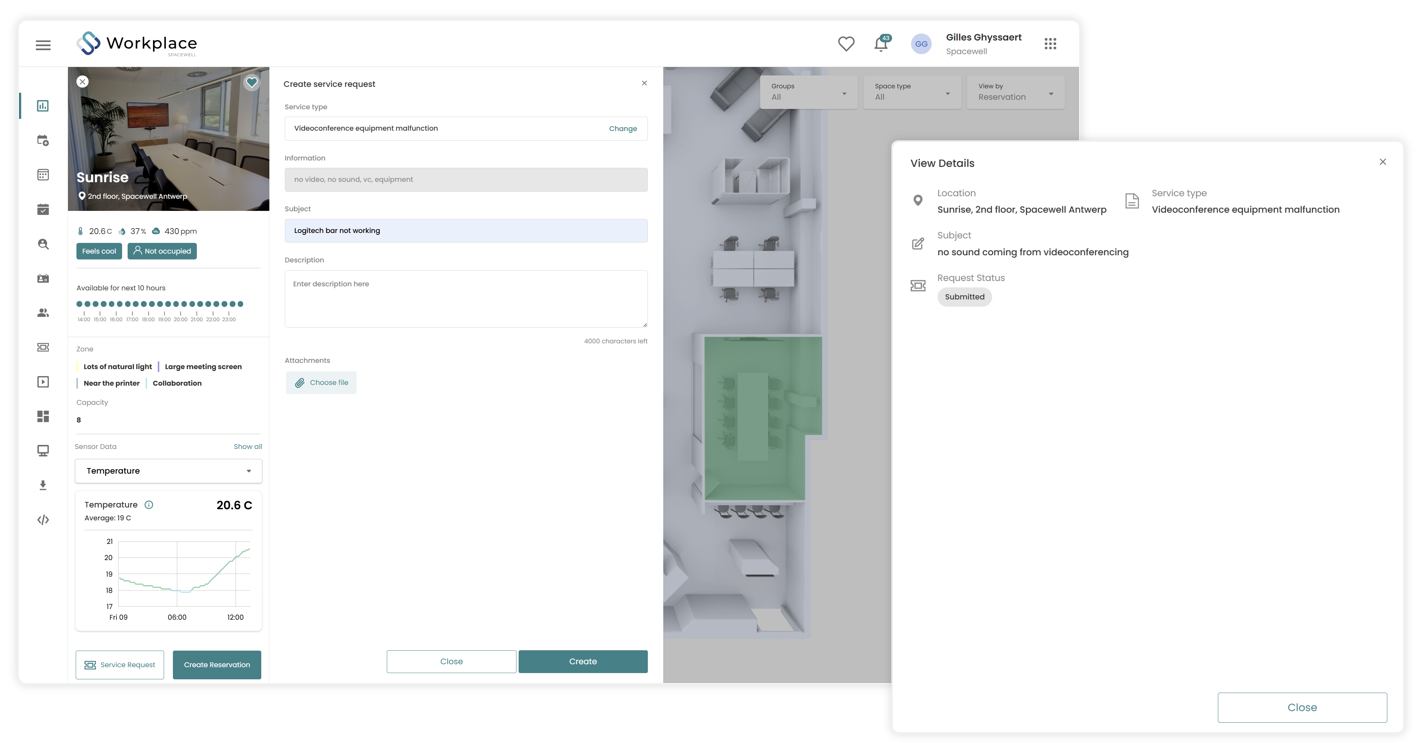Click the temperature info icon
The height and width of the screenshot is (746, 1419).
149,505
